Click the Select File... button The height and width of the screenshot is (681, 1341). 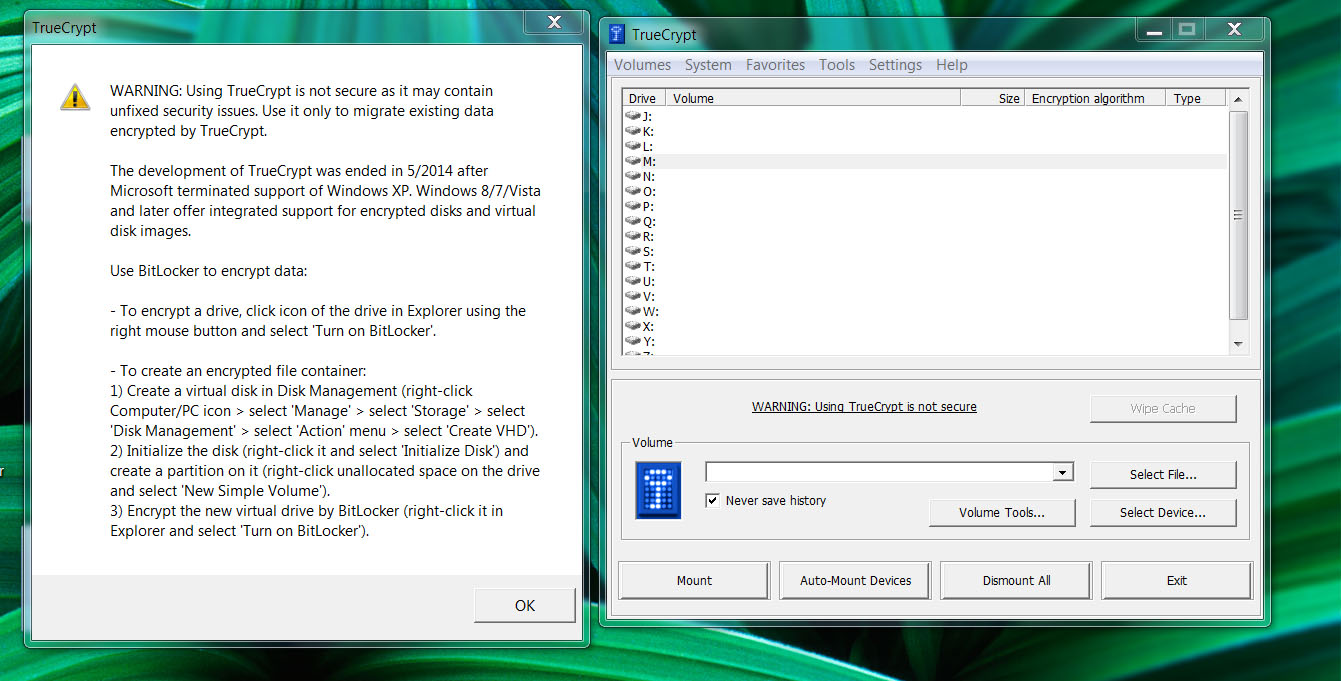pos(1163,474)
